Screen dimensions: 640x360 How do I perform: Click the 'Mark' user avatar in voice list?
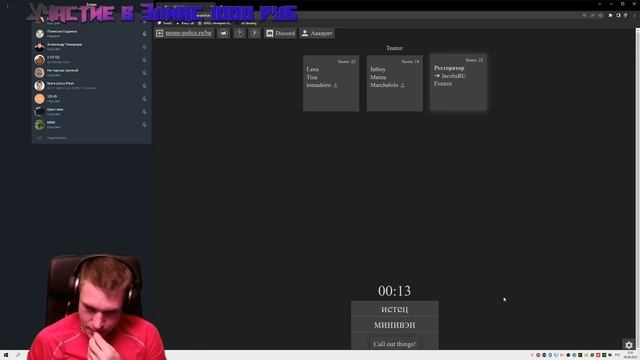pyautogui.click(x=40, y=86)
